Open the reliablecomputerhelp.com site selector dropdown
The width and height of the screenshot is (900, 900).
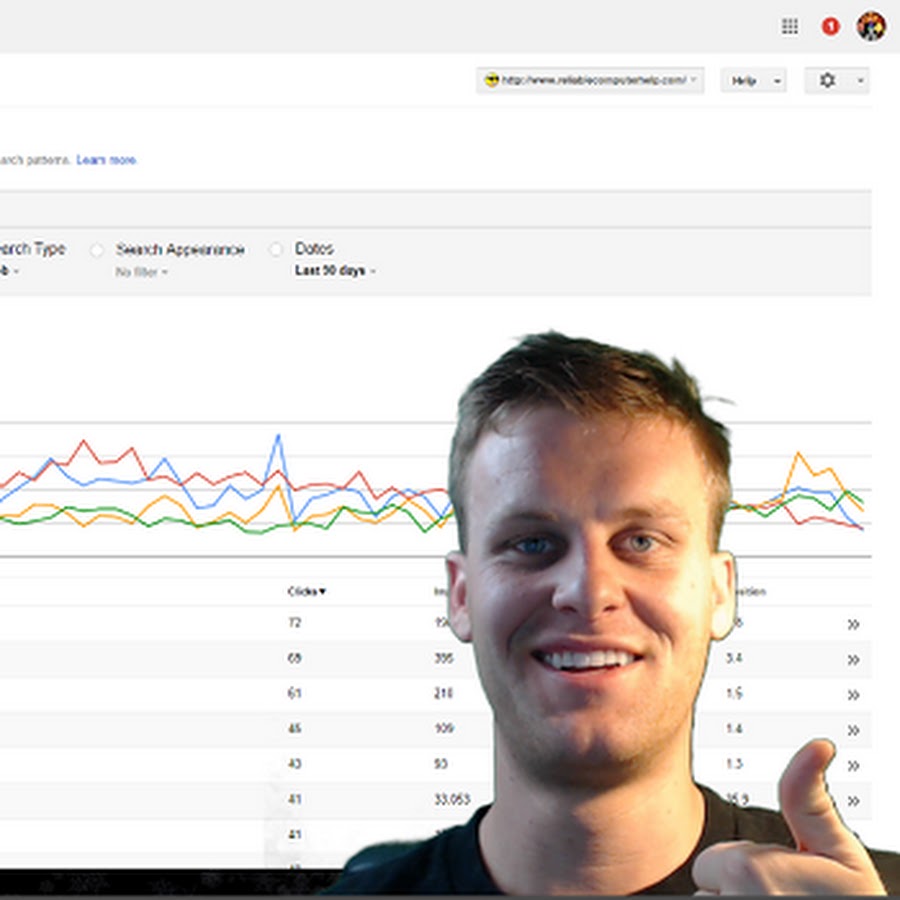tap(590, 80)
